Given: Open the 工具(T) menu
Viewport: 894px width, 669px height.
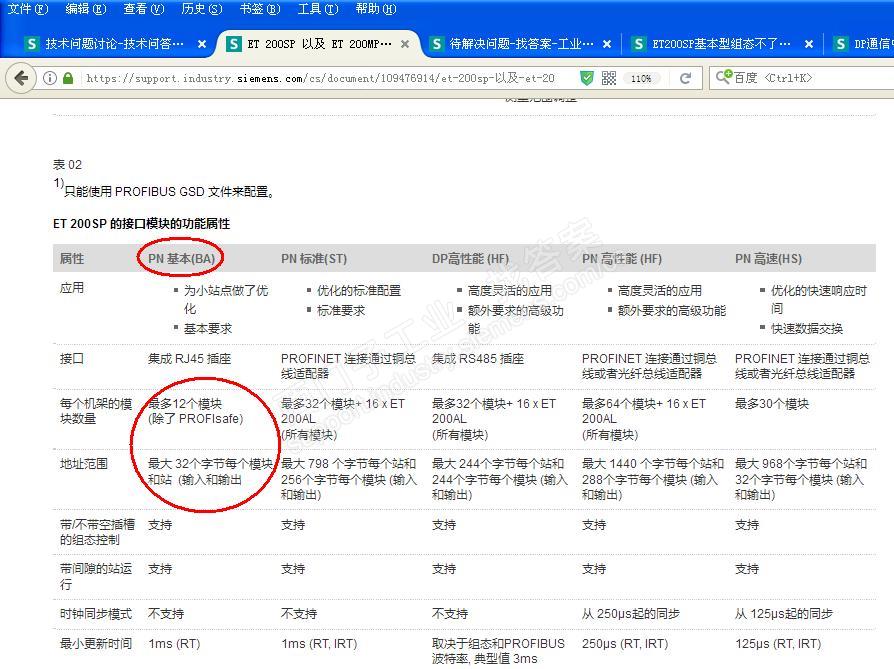Looking at the screenshot, I should click(318, 9).
